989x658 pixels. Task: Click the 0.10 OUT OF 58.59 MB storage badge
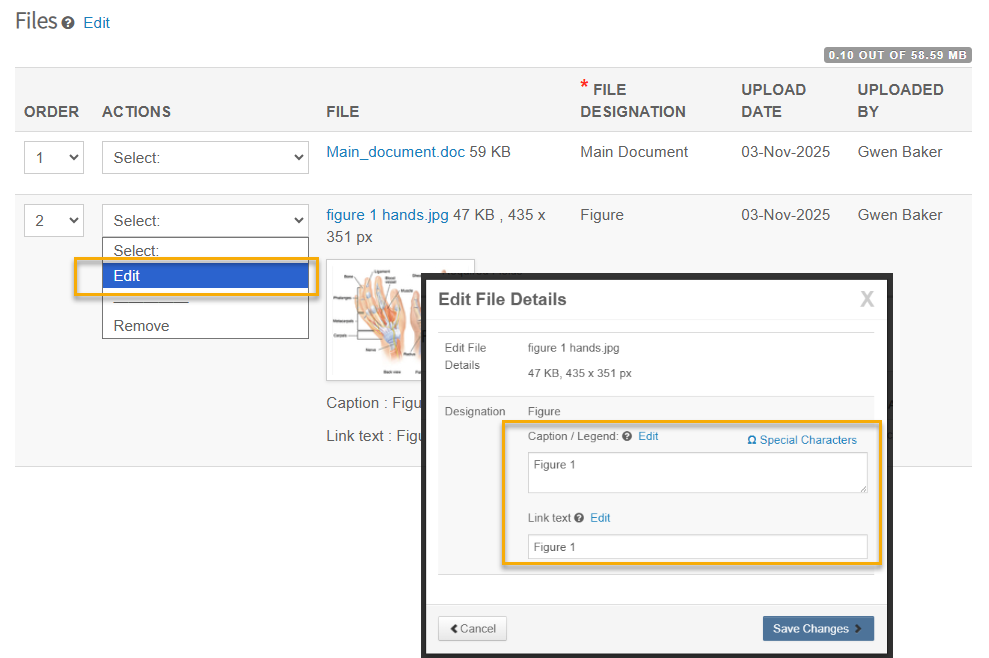(898, 56)
